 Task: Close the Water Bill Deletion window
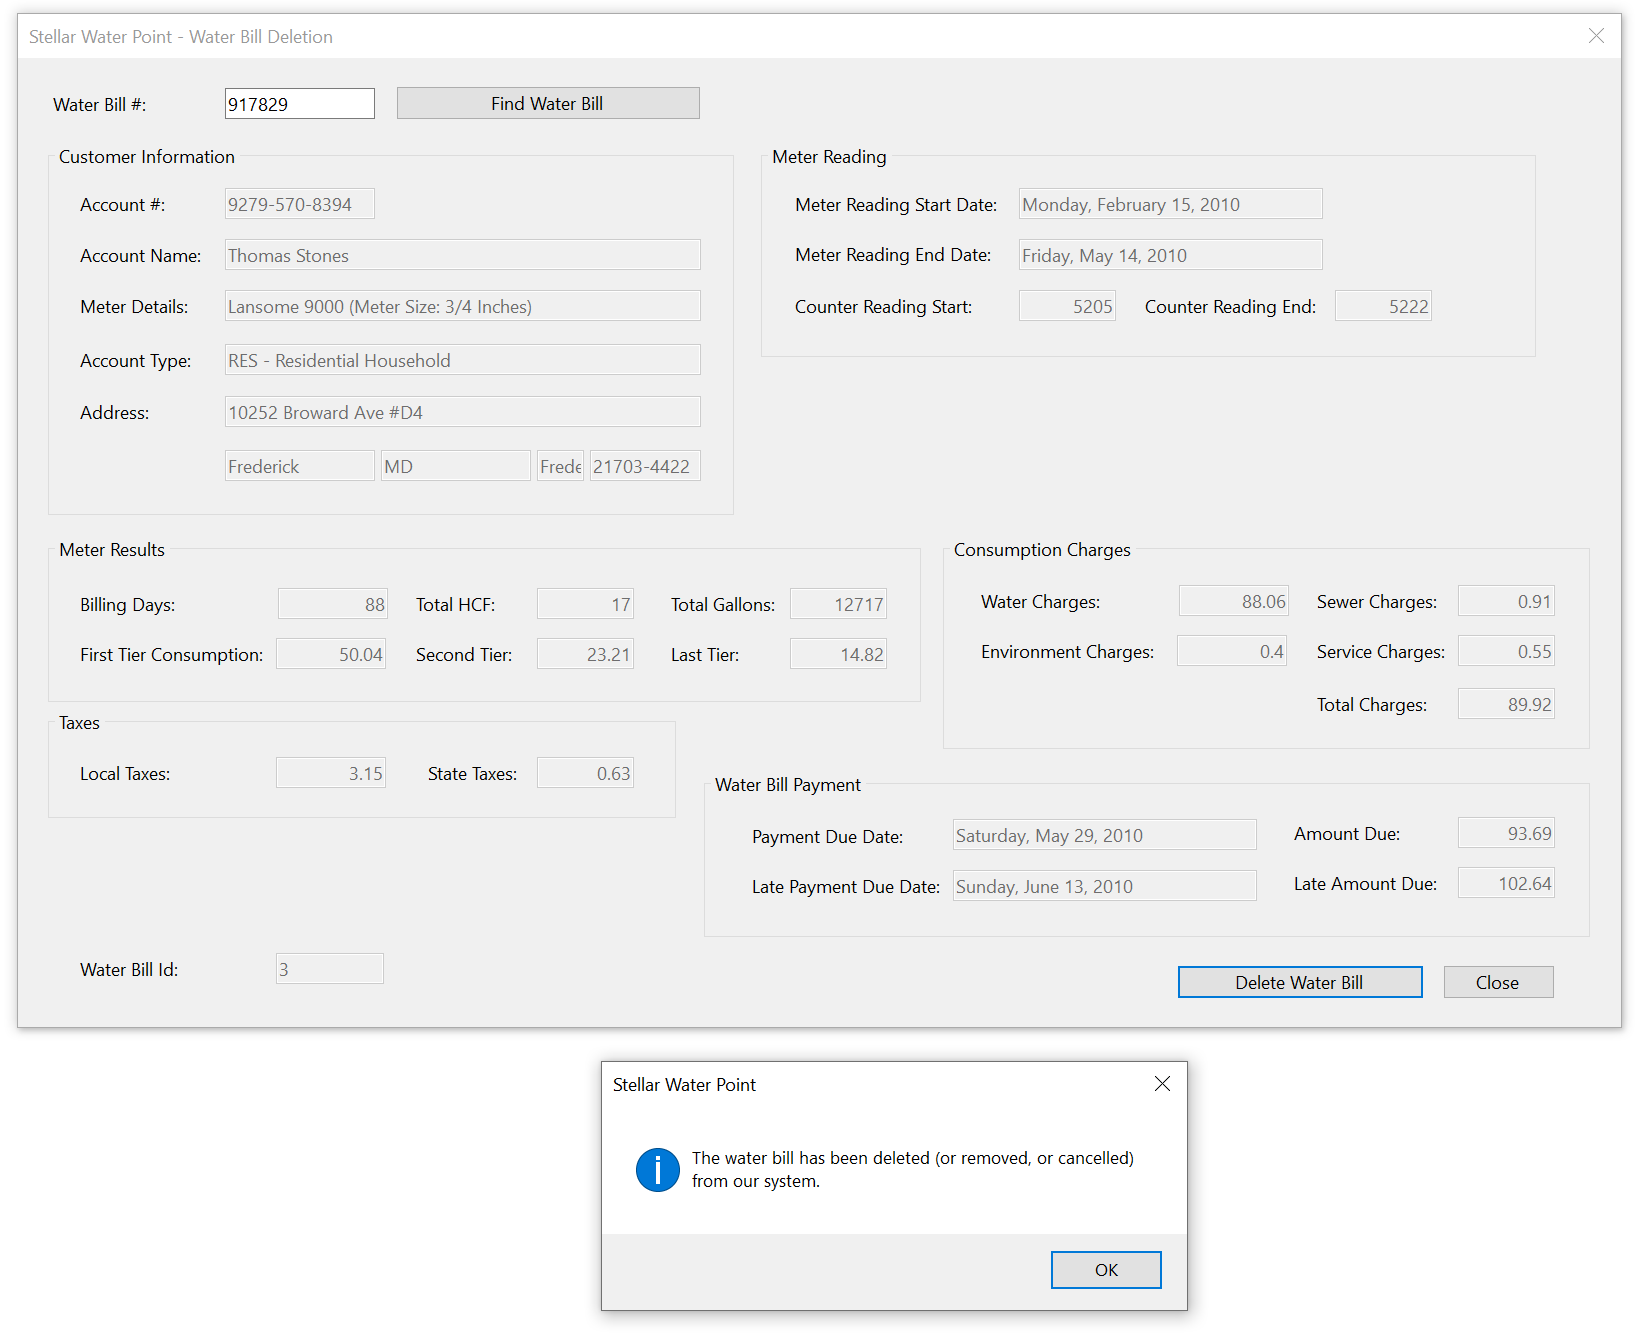point(1596,36)
